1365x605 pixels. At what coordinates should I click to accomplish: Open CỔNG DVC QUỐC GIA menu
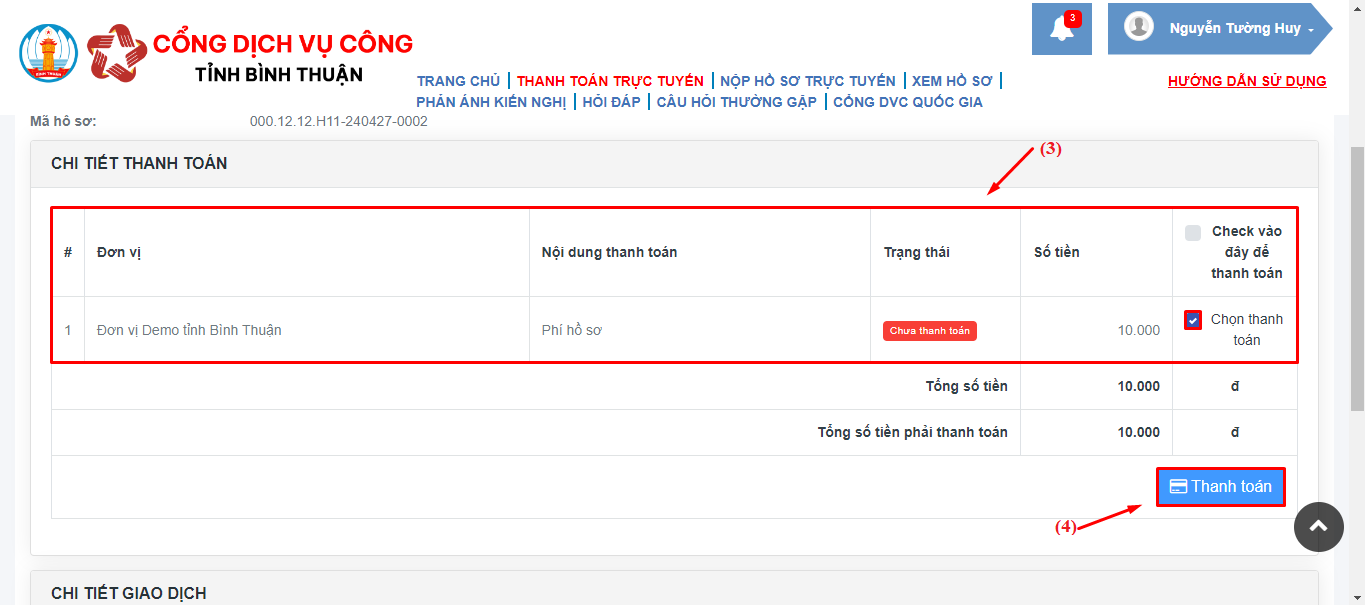click(908, 102)
